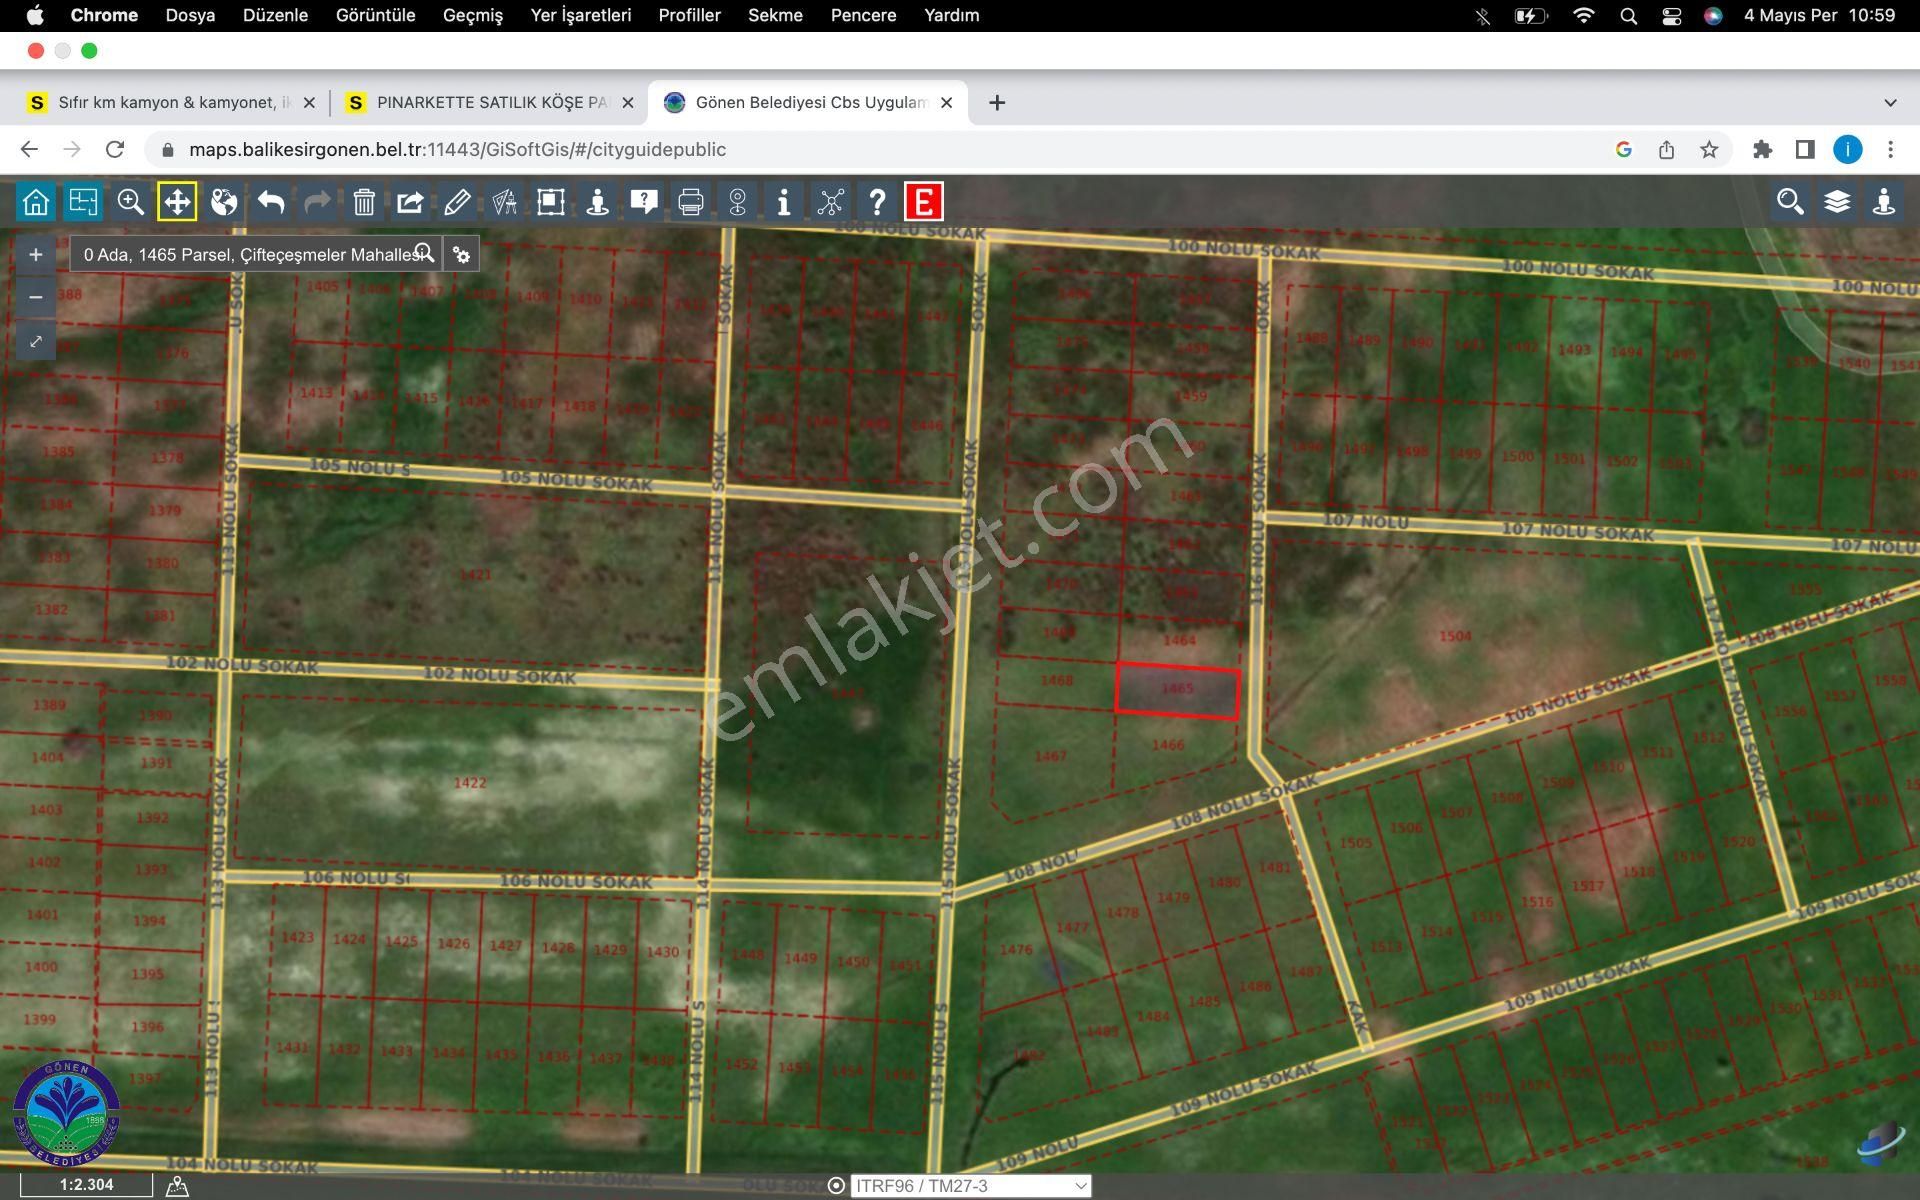Viewport: 1920px width, 1200px height.
Task: Click the browser back arrow
Action: (29, 149)
